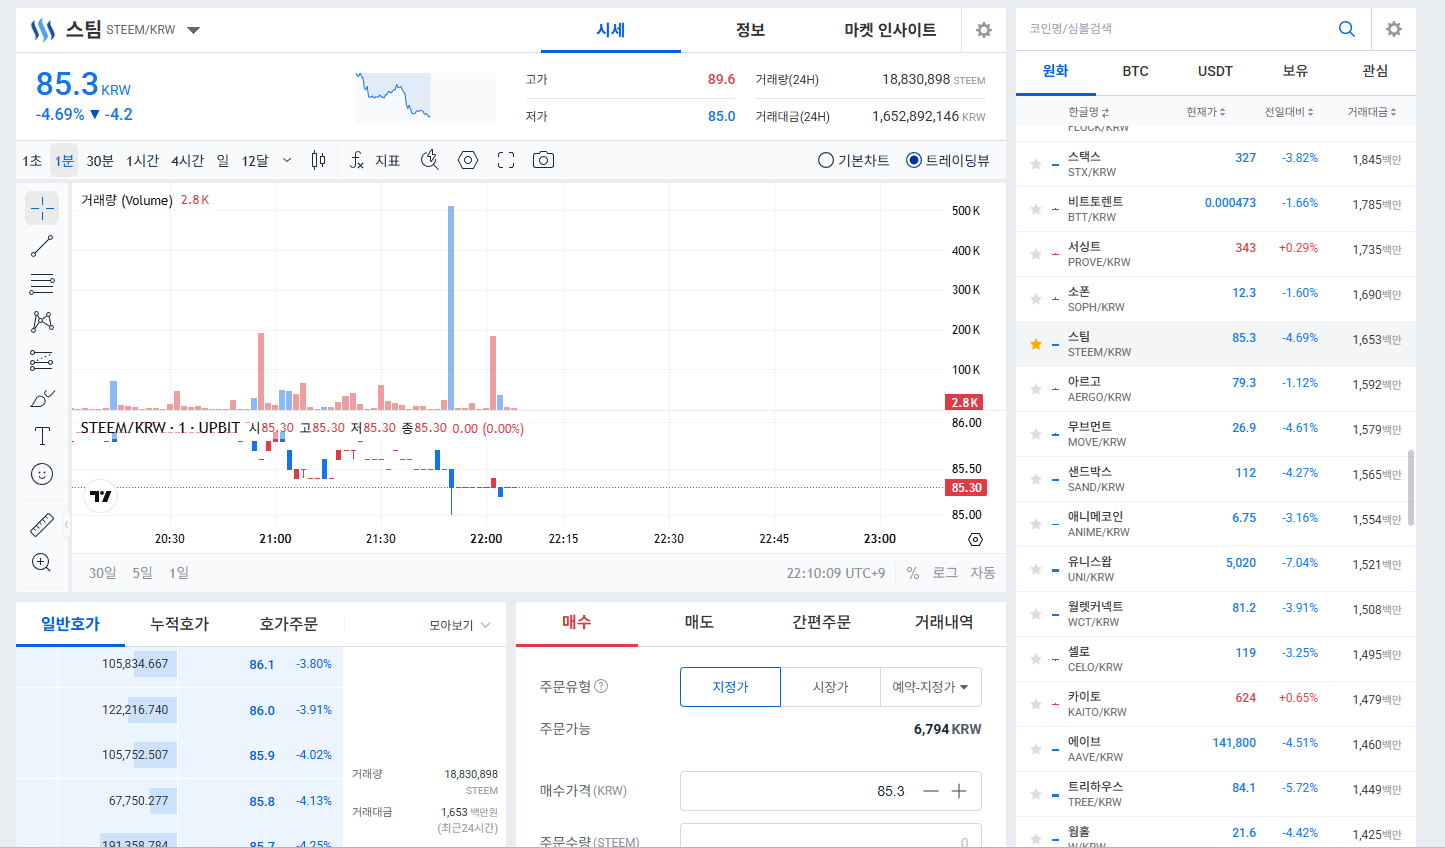Select the XABCD pattern tool
This screenshot has width=1445, height=848.
click(42, 322)
